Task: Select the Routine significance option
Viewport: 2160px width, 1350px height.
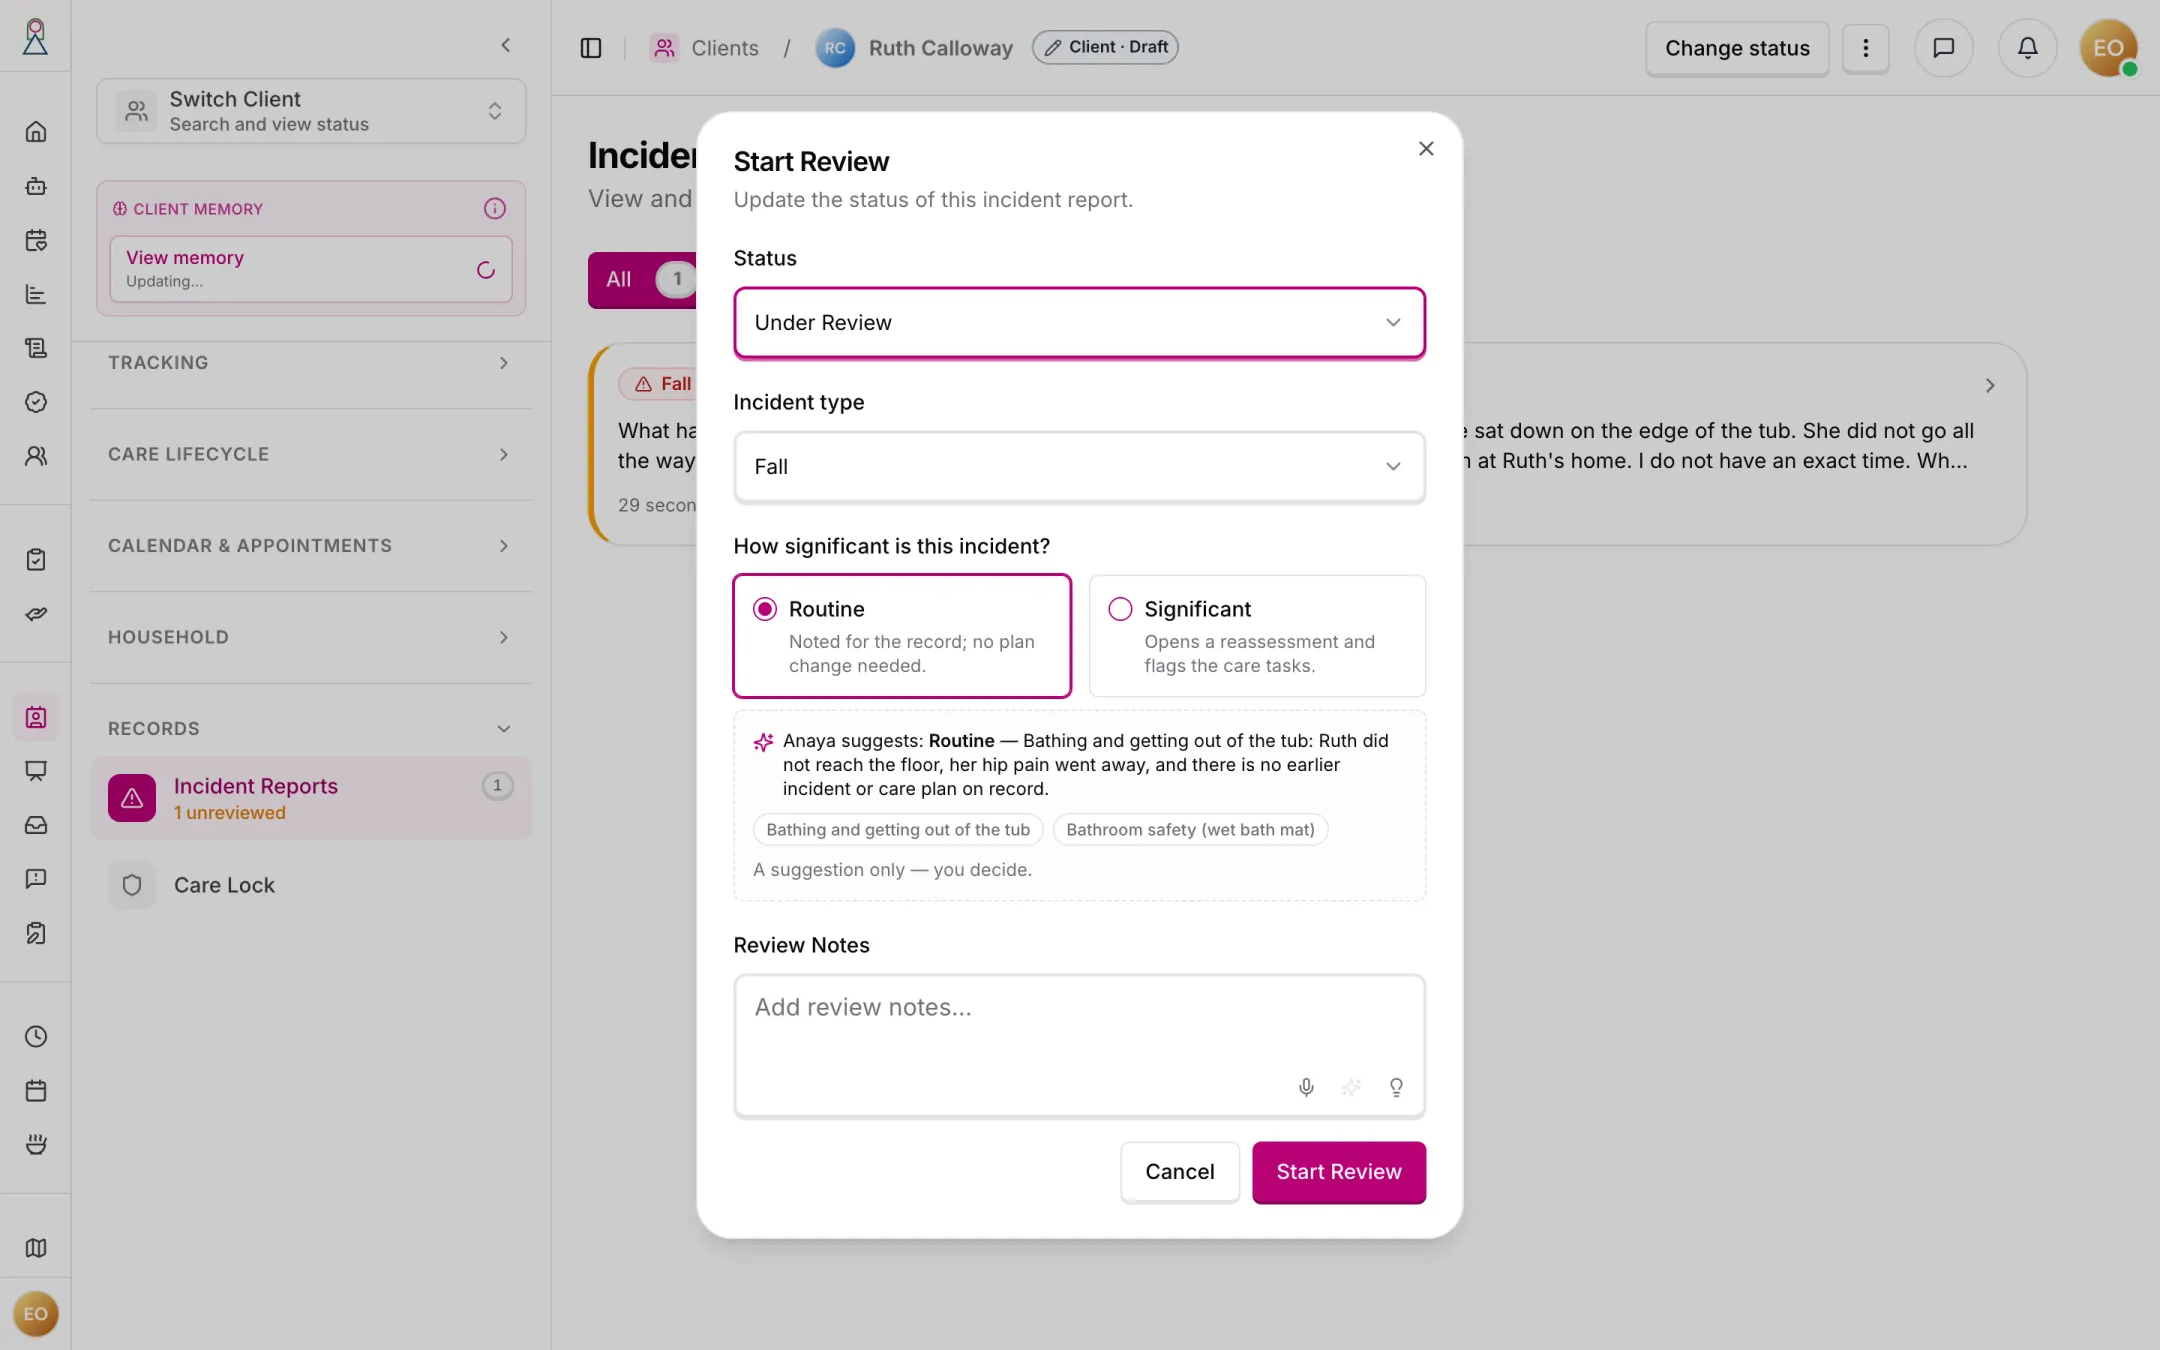Action: coord(902,636)
